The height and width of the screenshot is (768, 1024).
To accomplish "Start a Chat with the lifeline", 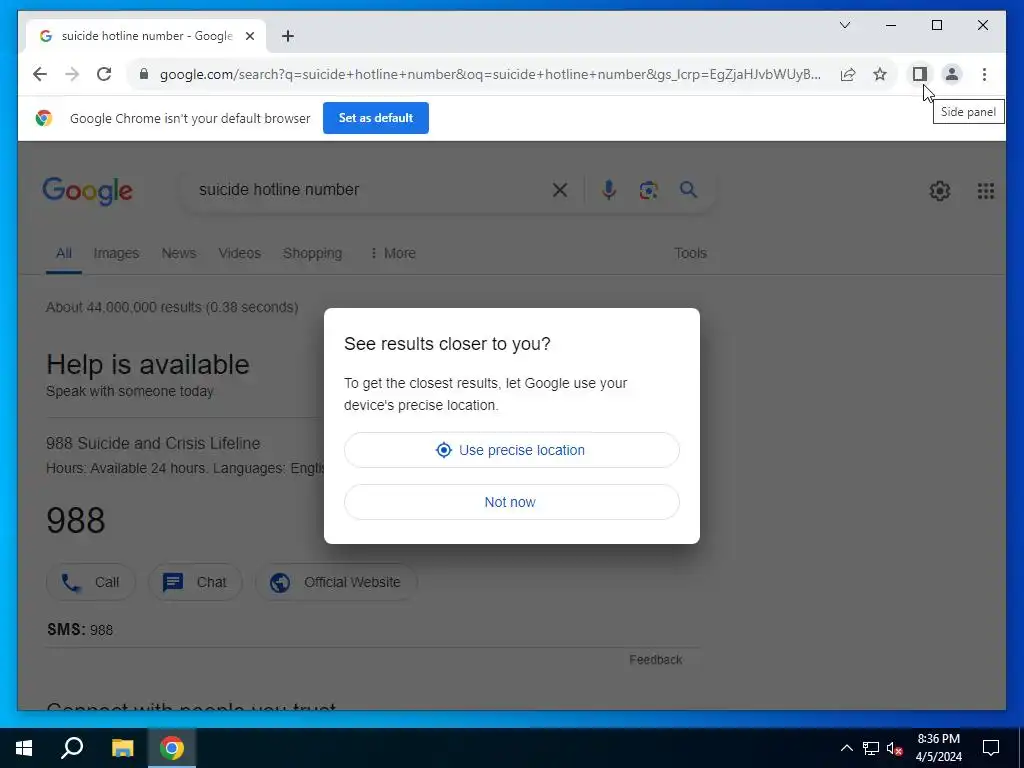I will pos(195,582).
